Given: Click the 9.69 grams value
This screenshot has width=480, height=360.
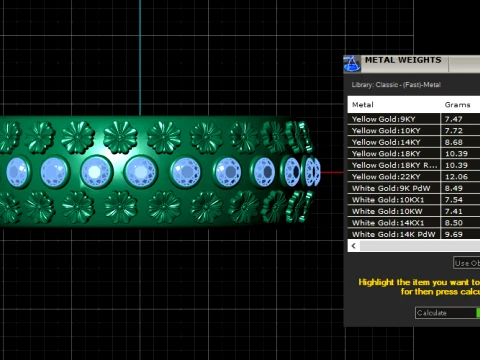Looking at the screenshot, I should pyautogui.click(x=453, y=234).
